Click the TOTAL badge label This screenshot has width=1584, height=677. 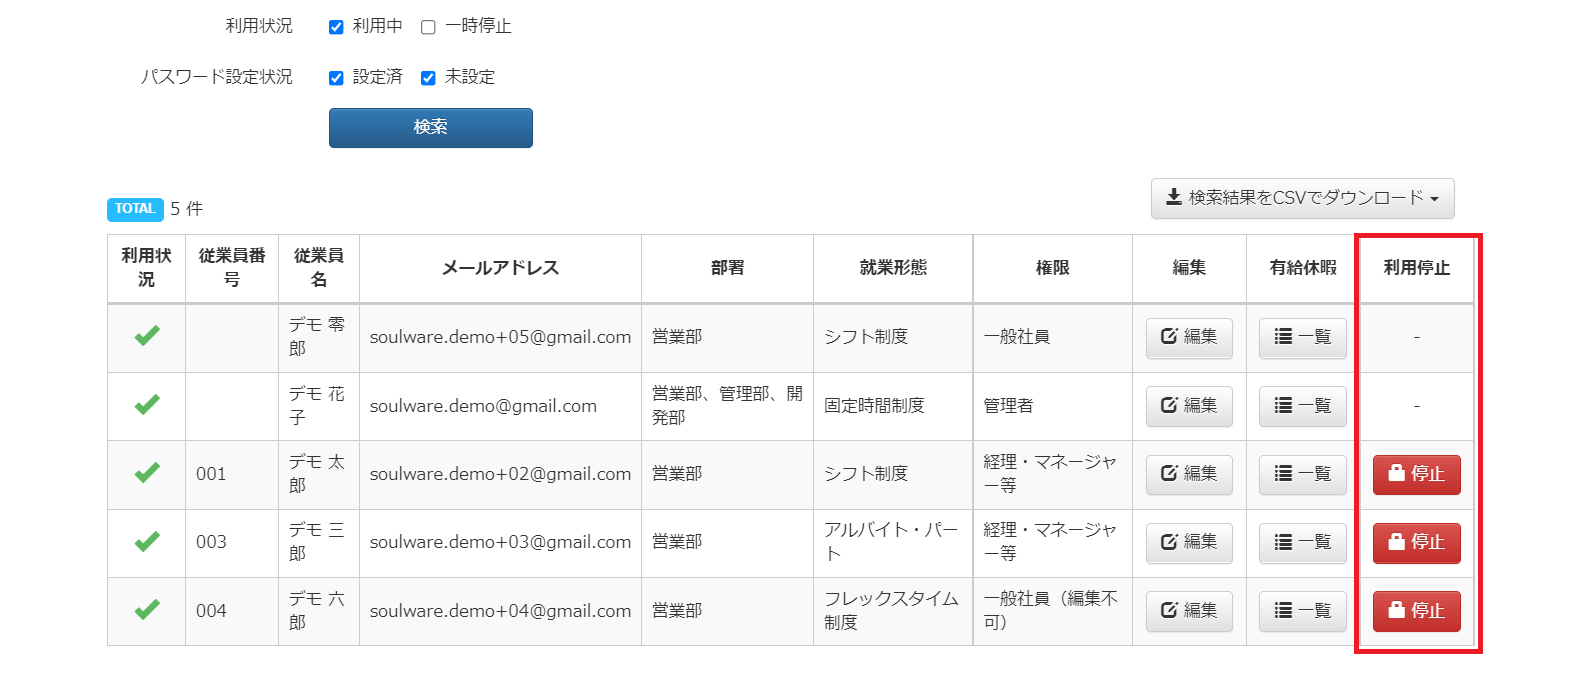pos(135,209)
